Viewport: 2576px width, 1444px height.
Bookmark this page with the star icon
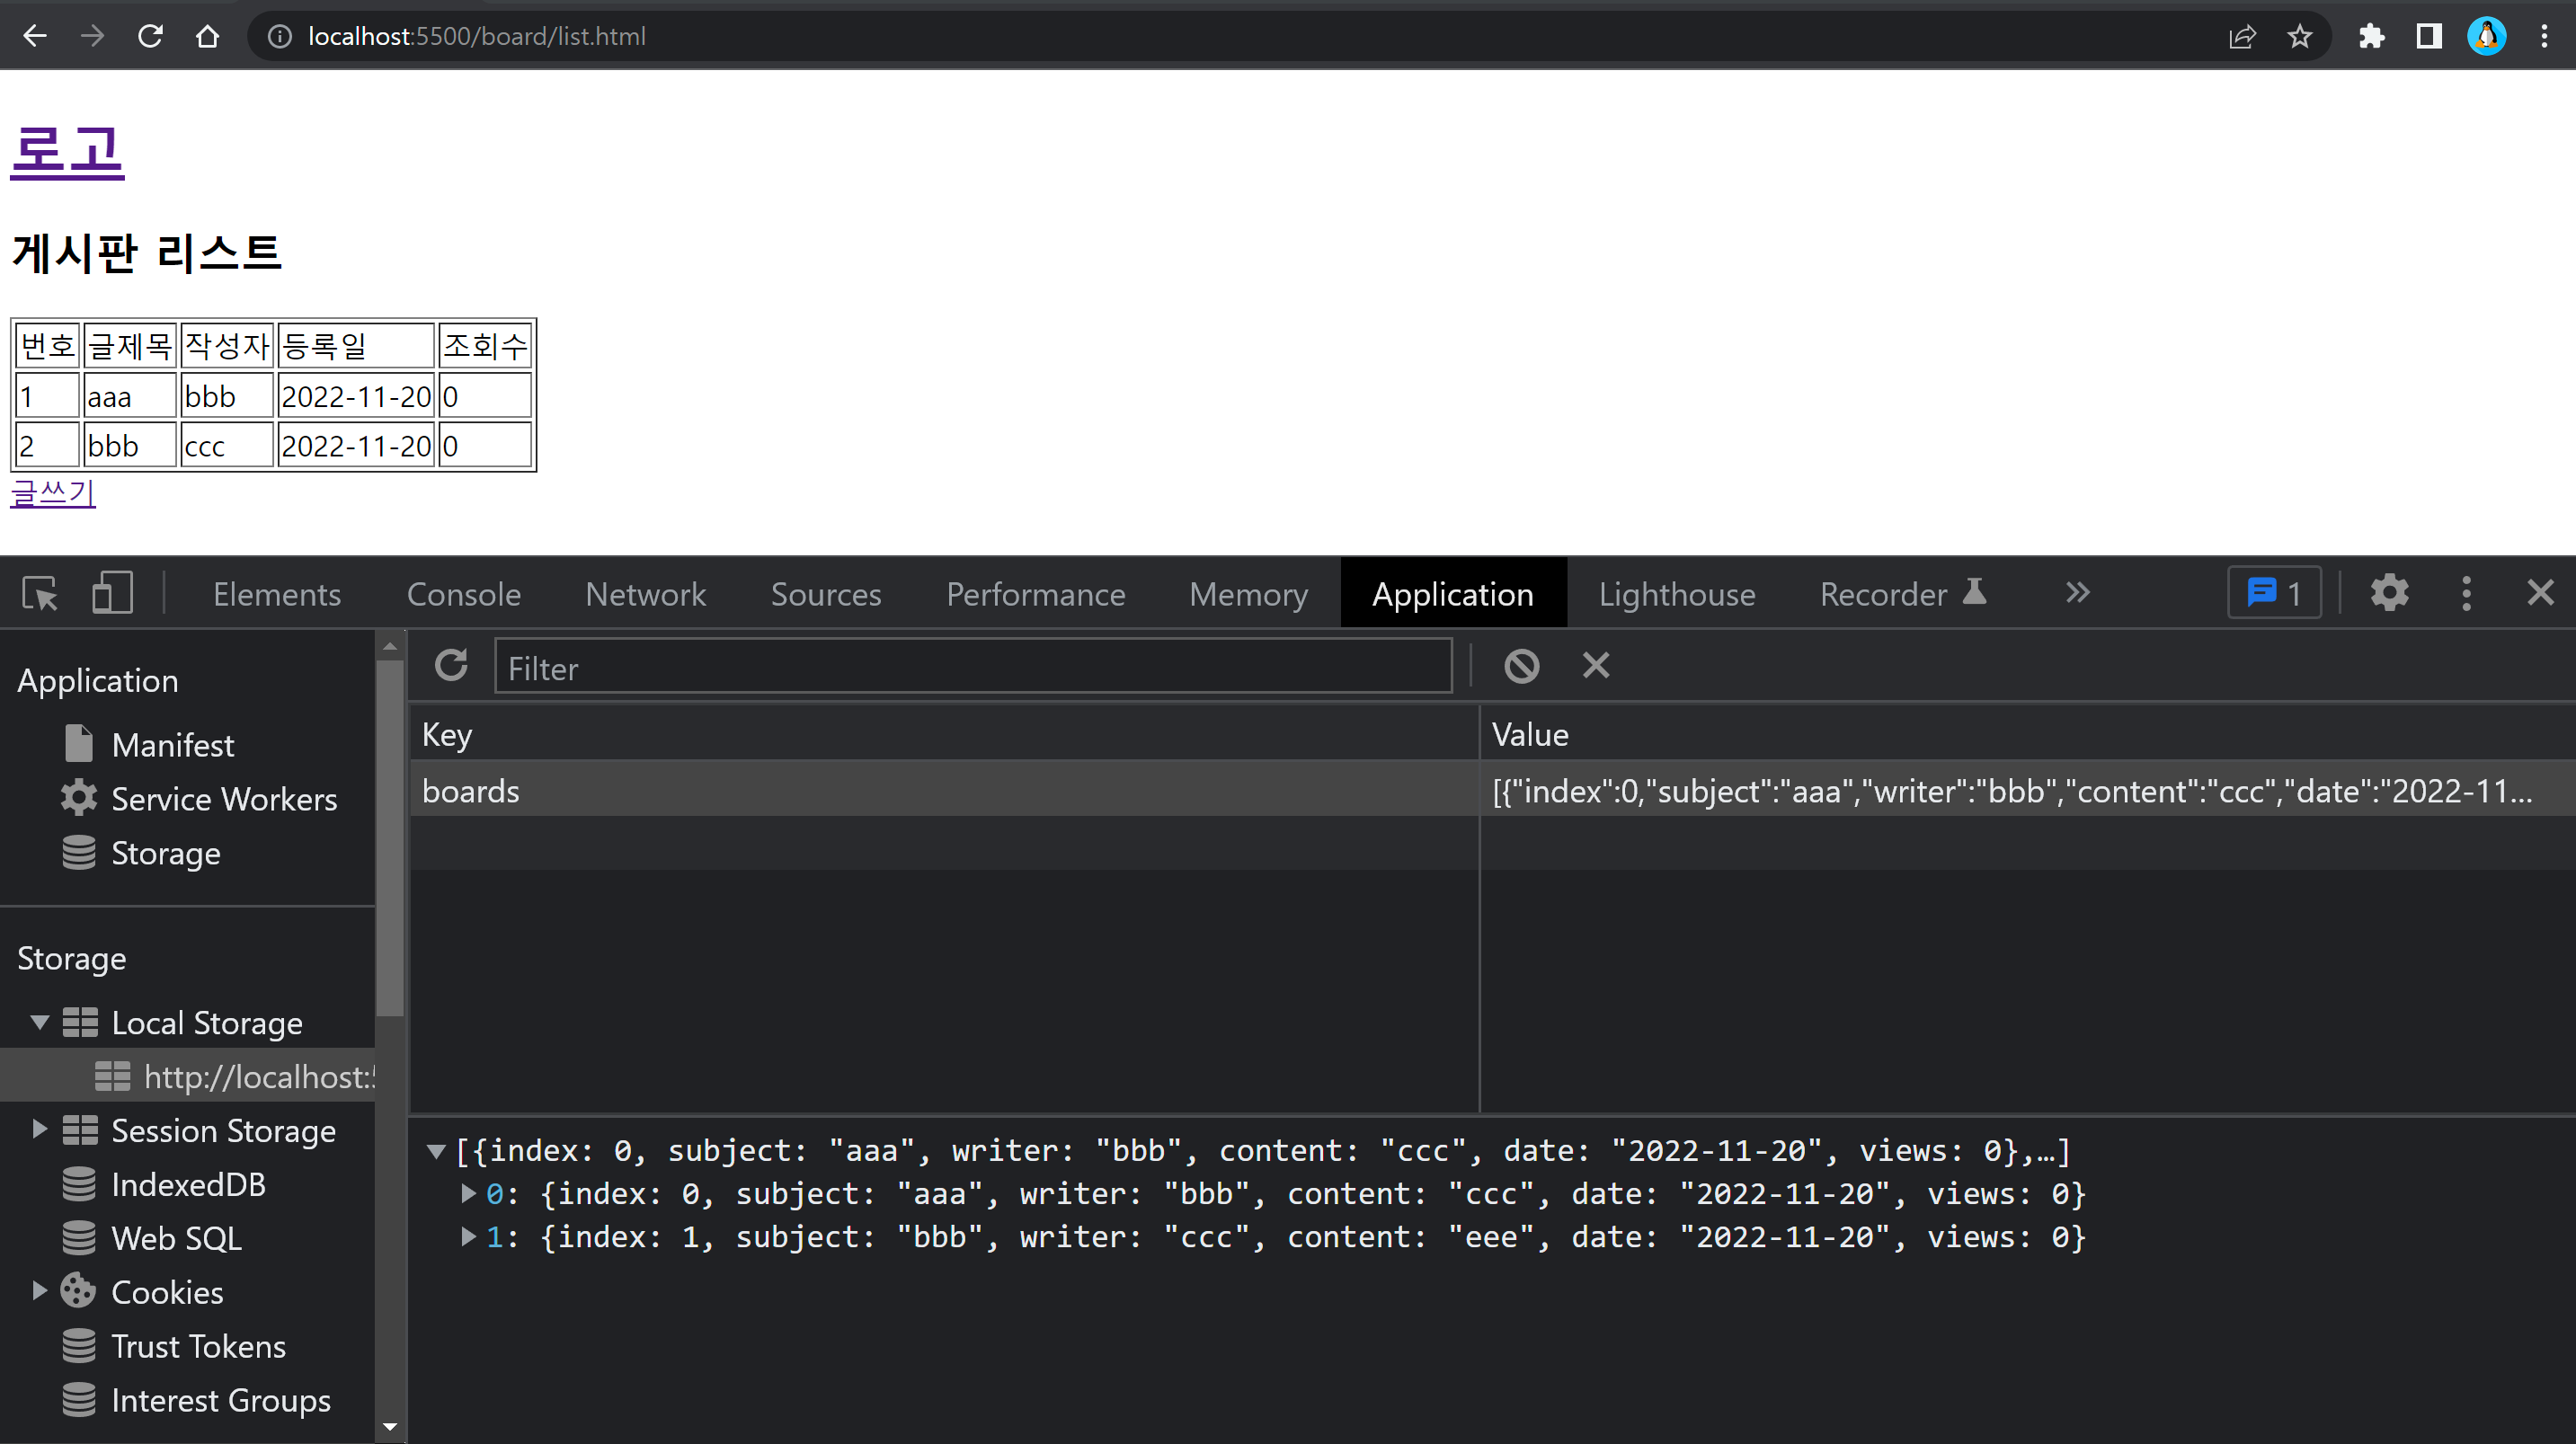coord(2300,36)
